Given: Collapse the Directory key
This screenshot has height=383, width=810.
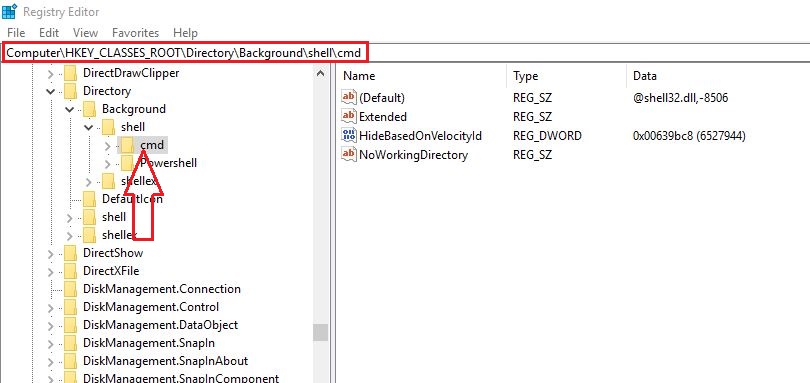Looking at the screenshot, I should pyautogui.click(x=50, y=91).
